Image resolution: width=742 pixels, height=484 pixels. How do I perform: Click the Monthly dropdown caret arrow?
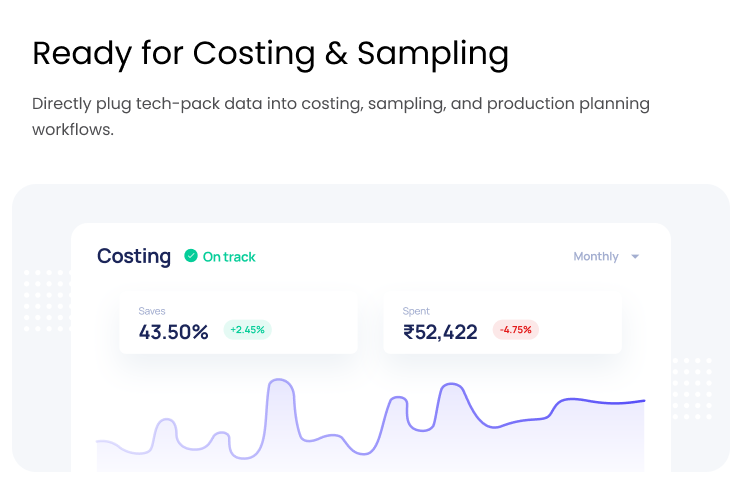pyautogui.click(x=635, y=257)
